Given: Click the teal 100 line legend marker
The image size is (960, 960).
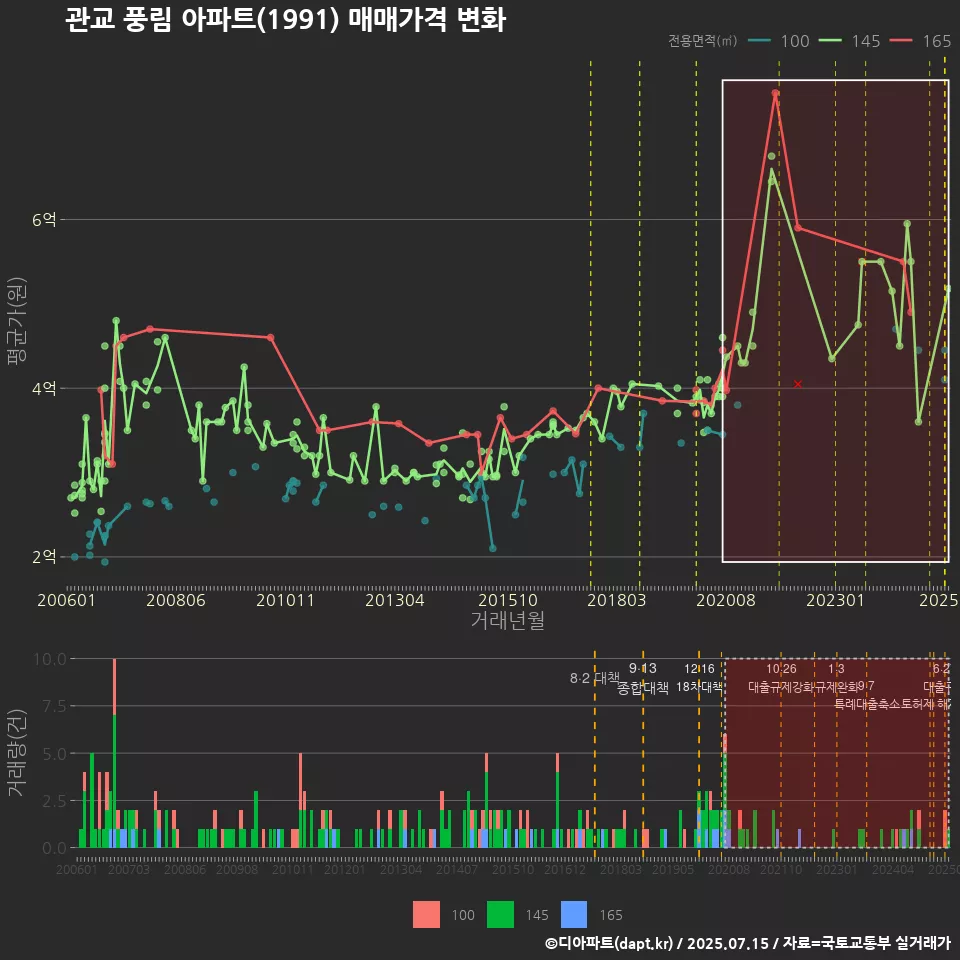Looking at the screenshot, I should click(759, 41).
